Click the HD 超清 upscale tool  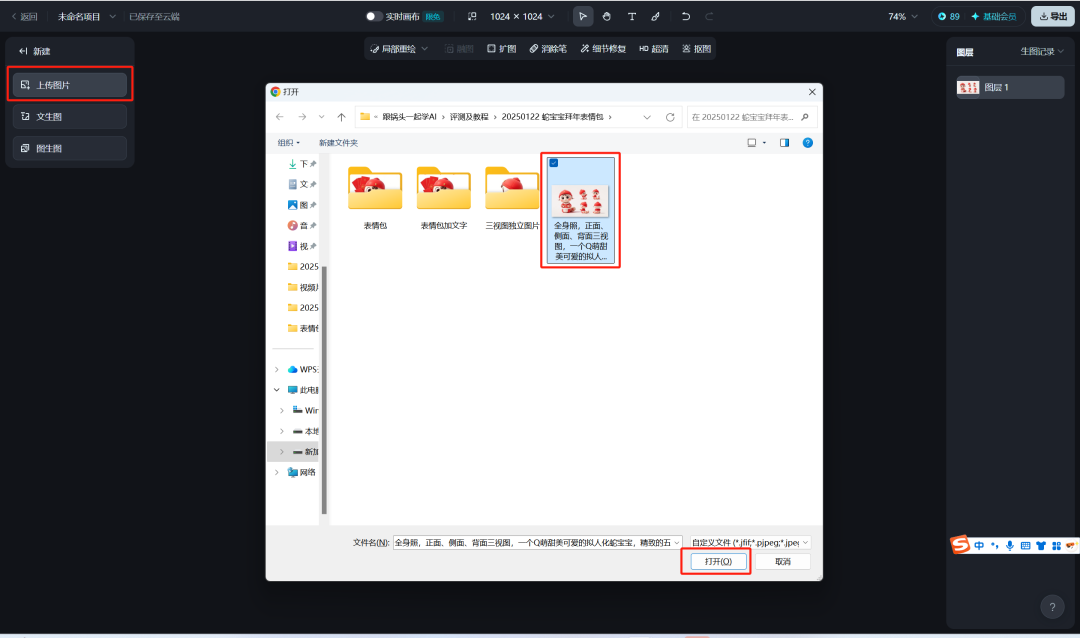coord(653,48)
